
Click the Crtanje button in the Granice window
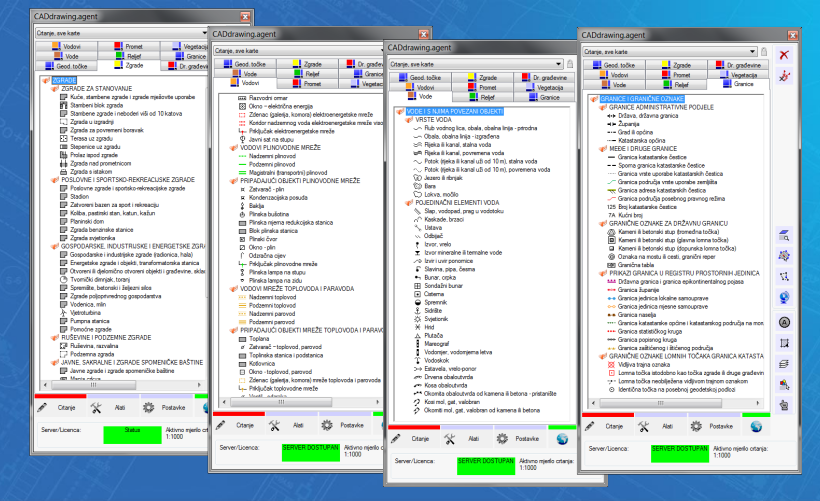(x=608, y=427)
